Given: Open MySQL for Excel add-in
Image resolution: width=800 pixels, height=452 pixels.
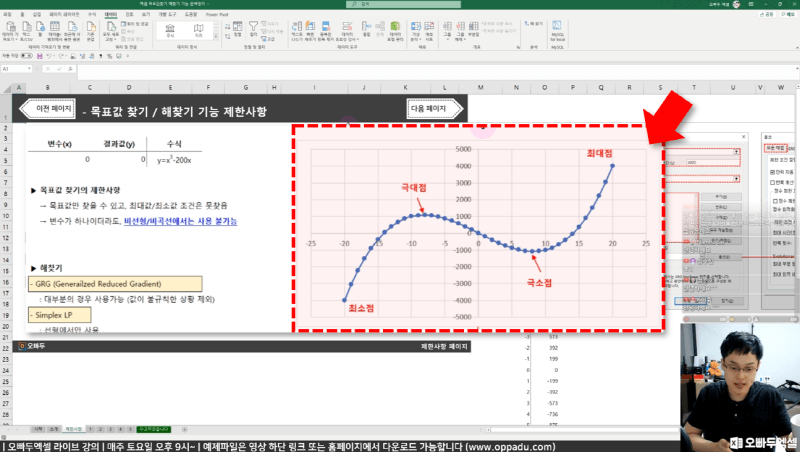Looking at the screenshot, I should point(557,31).
